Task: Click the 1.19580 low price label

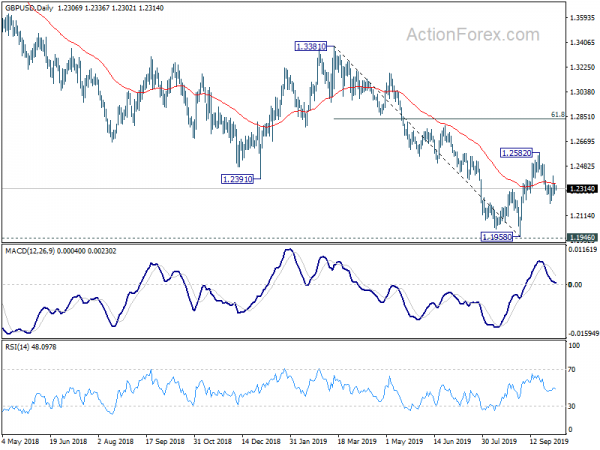Action: pyautogui.click(x=496, y=237)
